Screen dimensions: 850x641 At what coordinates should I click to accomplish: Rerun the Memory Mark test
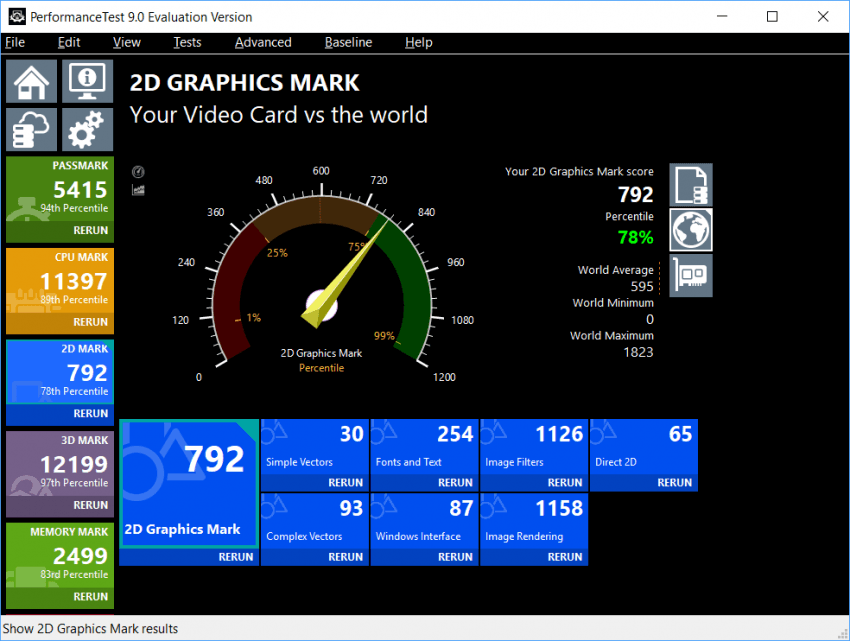coord(91,597)
